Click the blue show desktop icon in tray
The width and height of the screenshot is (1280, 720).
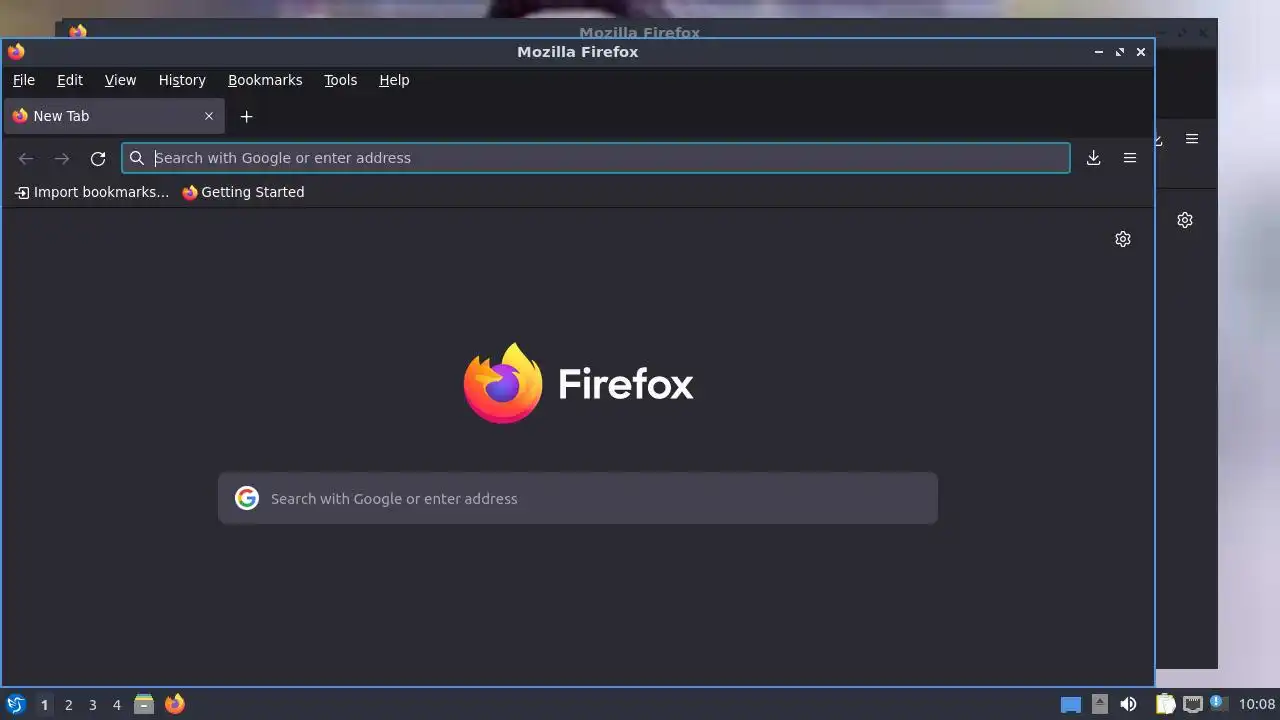1071,705
